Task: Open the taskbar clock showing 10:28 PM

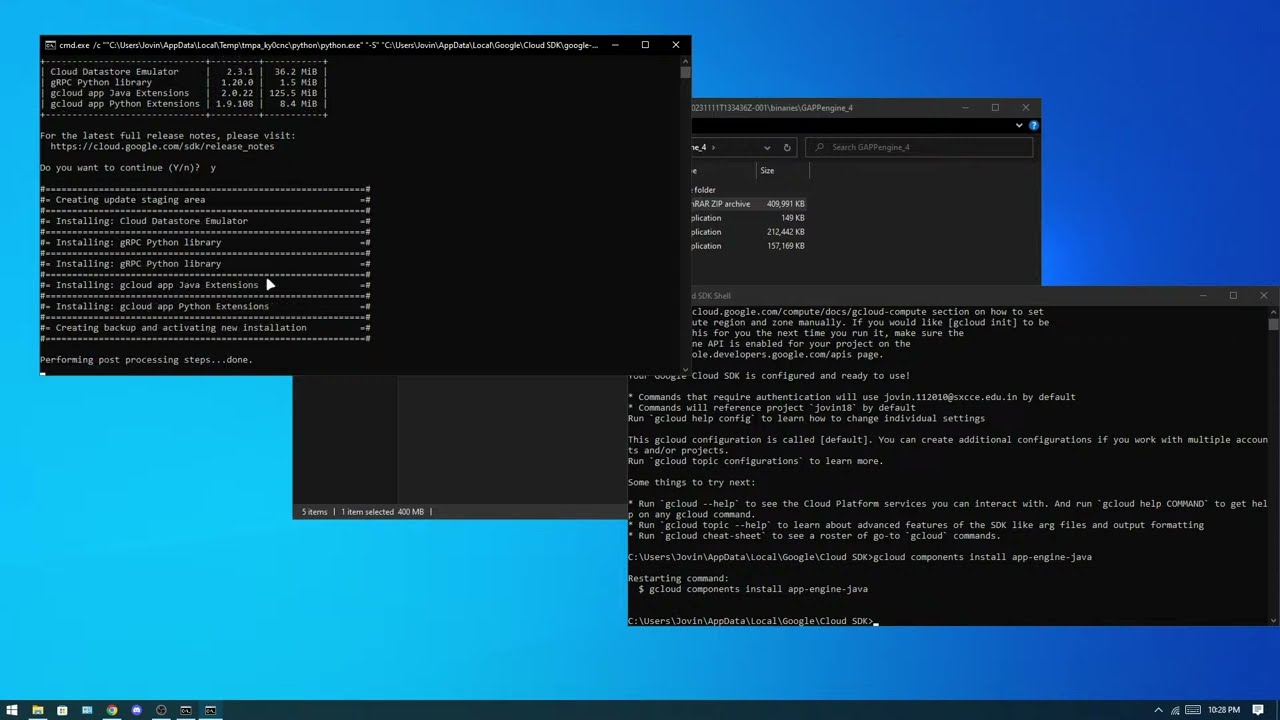Action: [x=1224, y=710]
